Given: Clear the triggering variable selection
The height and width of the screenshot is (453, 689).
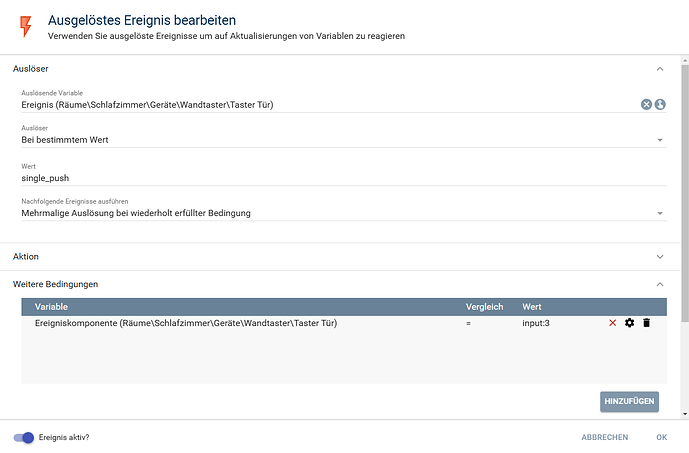Looking at the screenshot, I should [646, 104].
